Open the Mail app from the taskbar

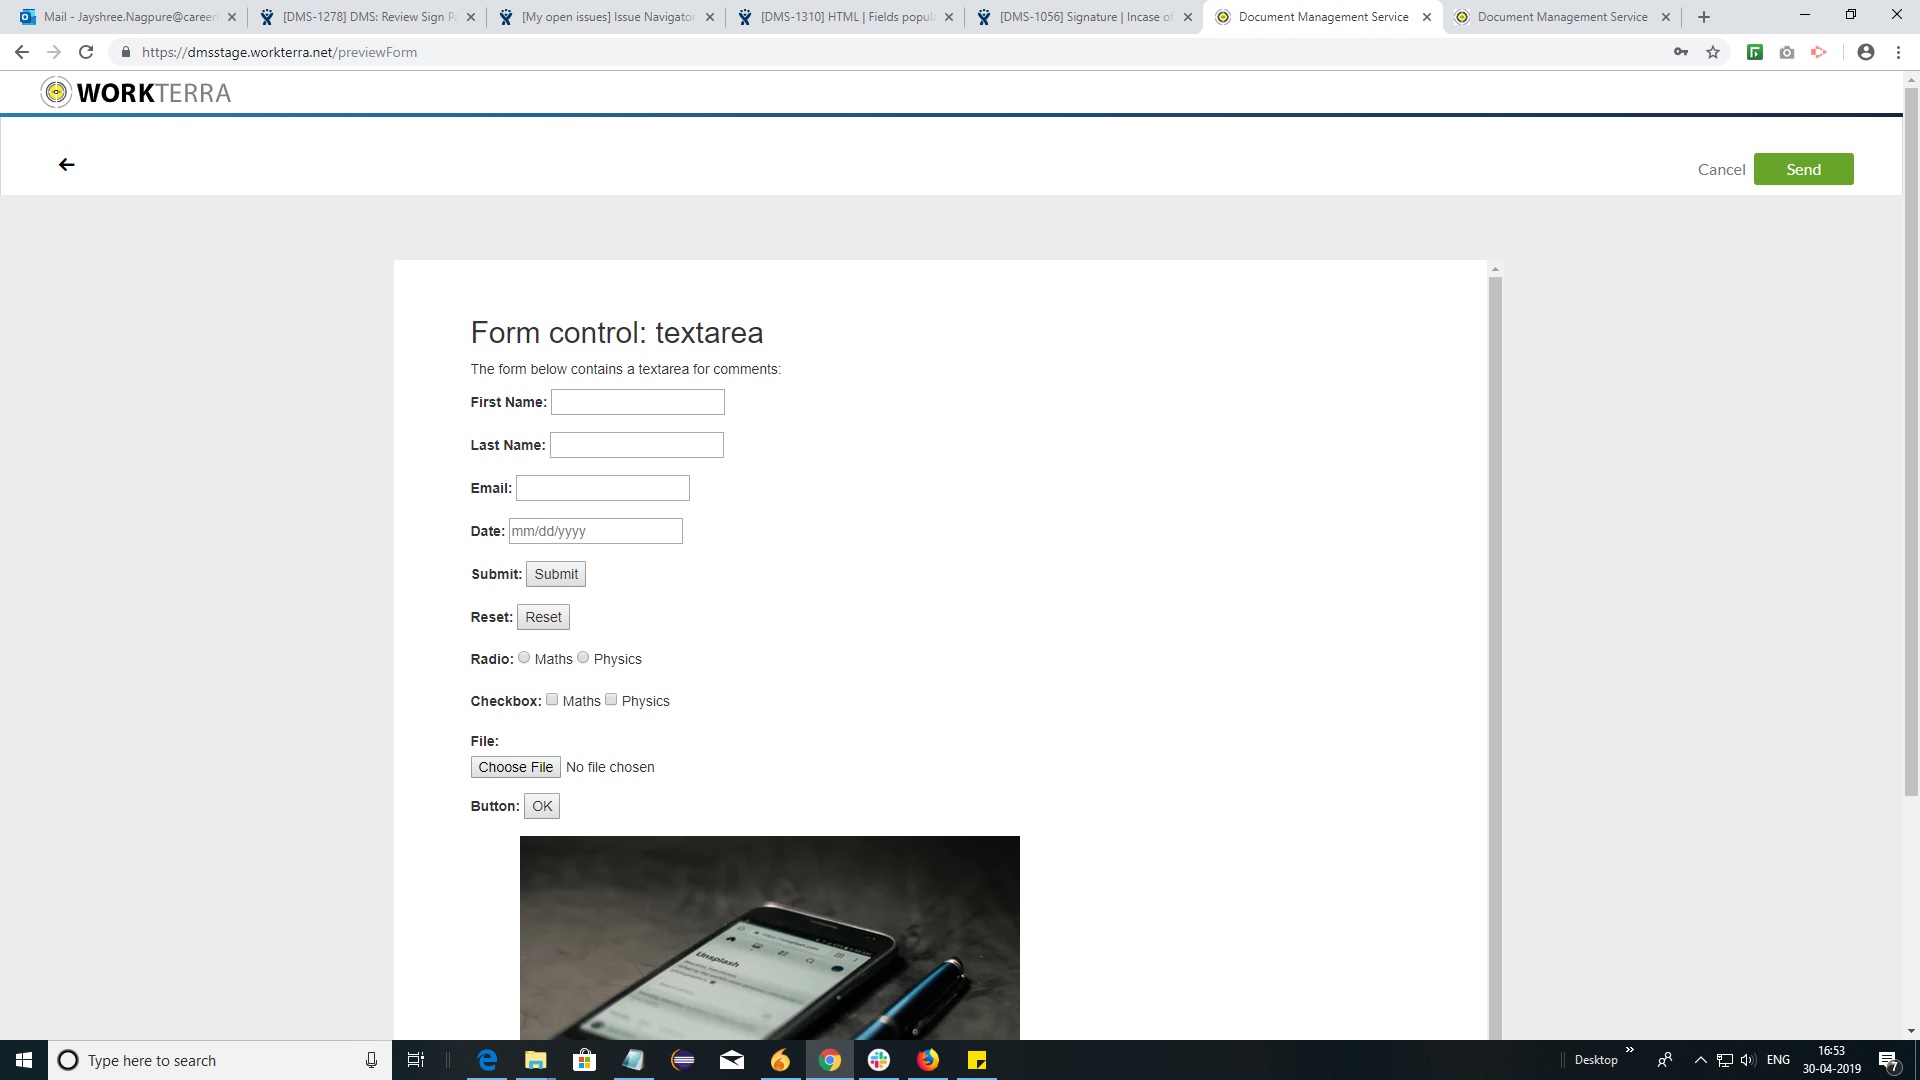click(x=732, y=1060)
